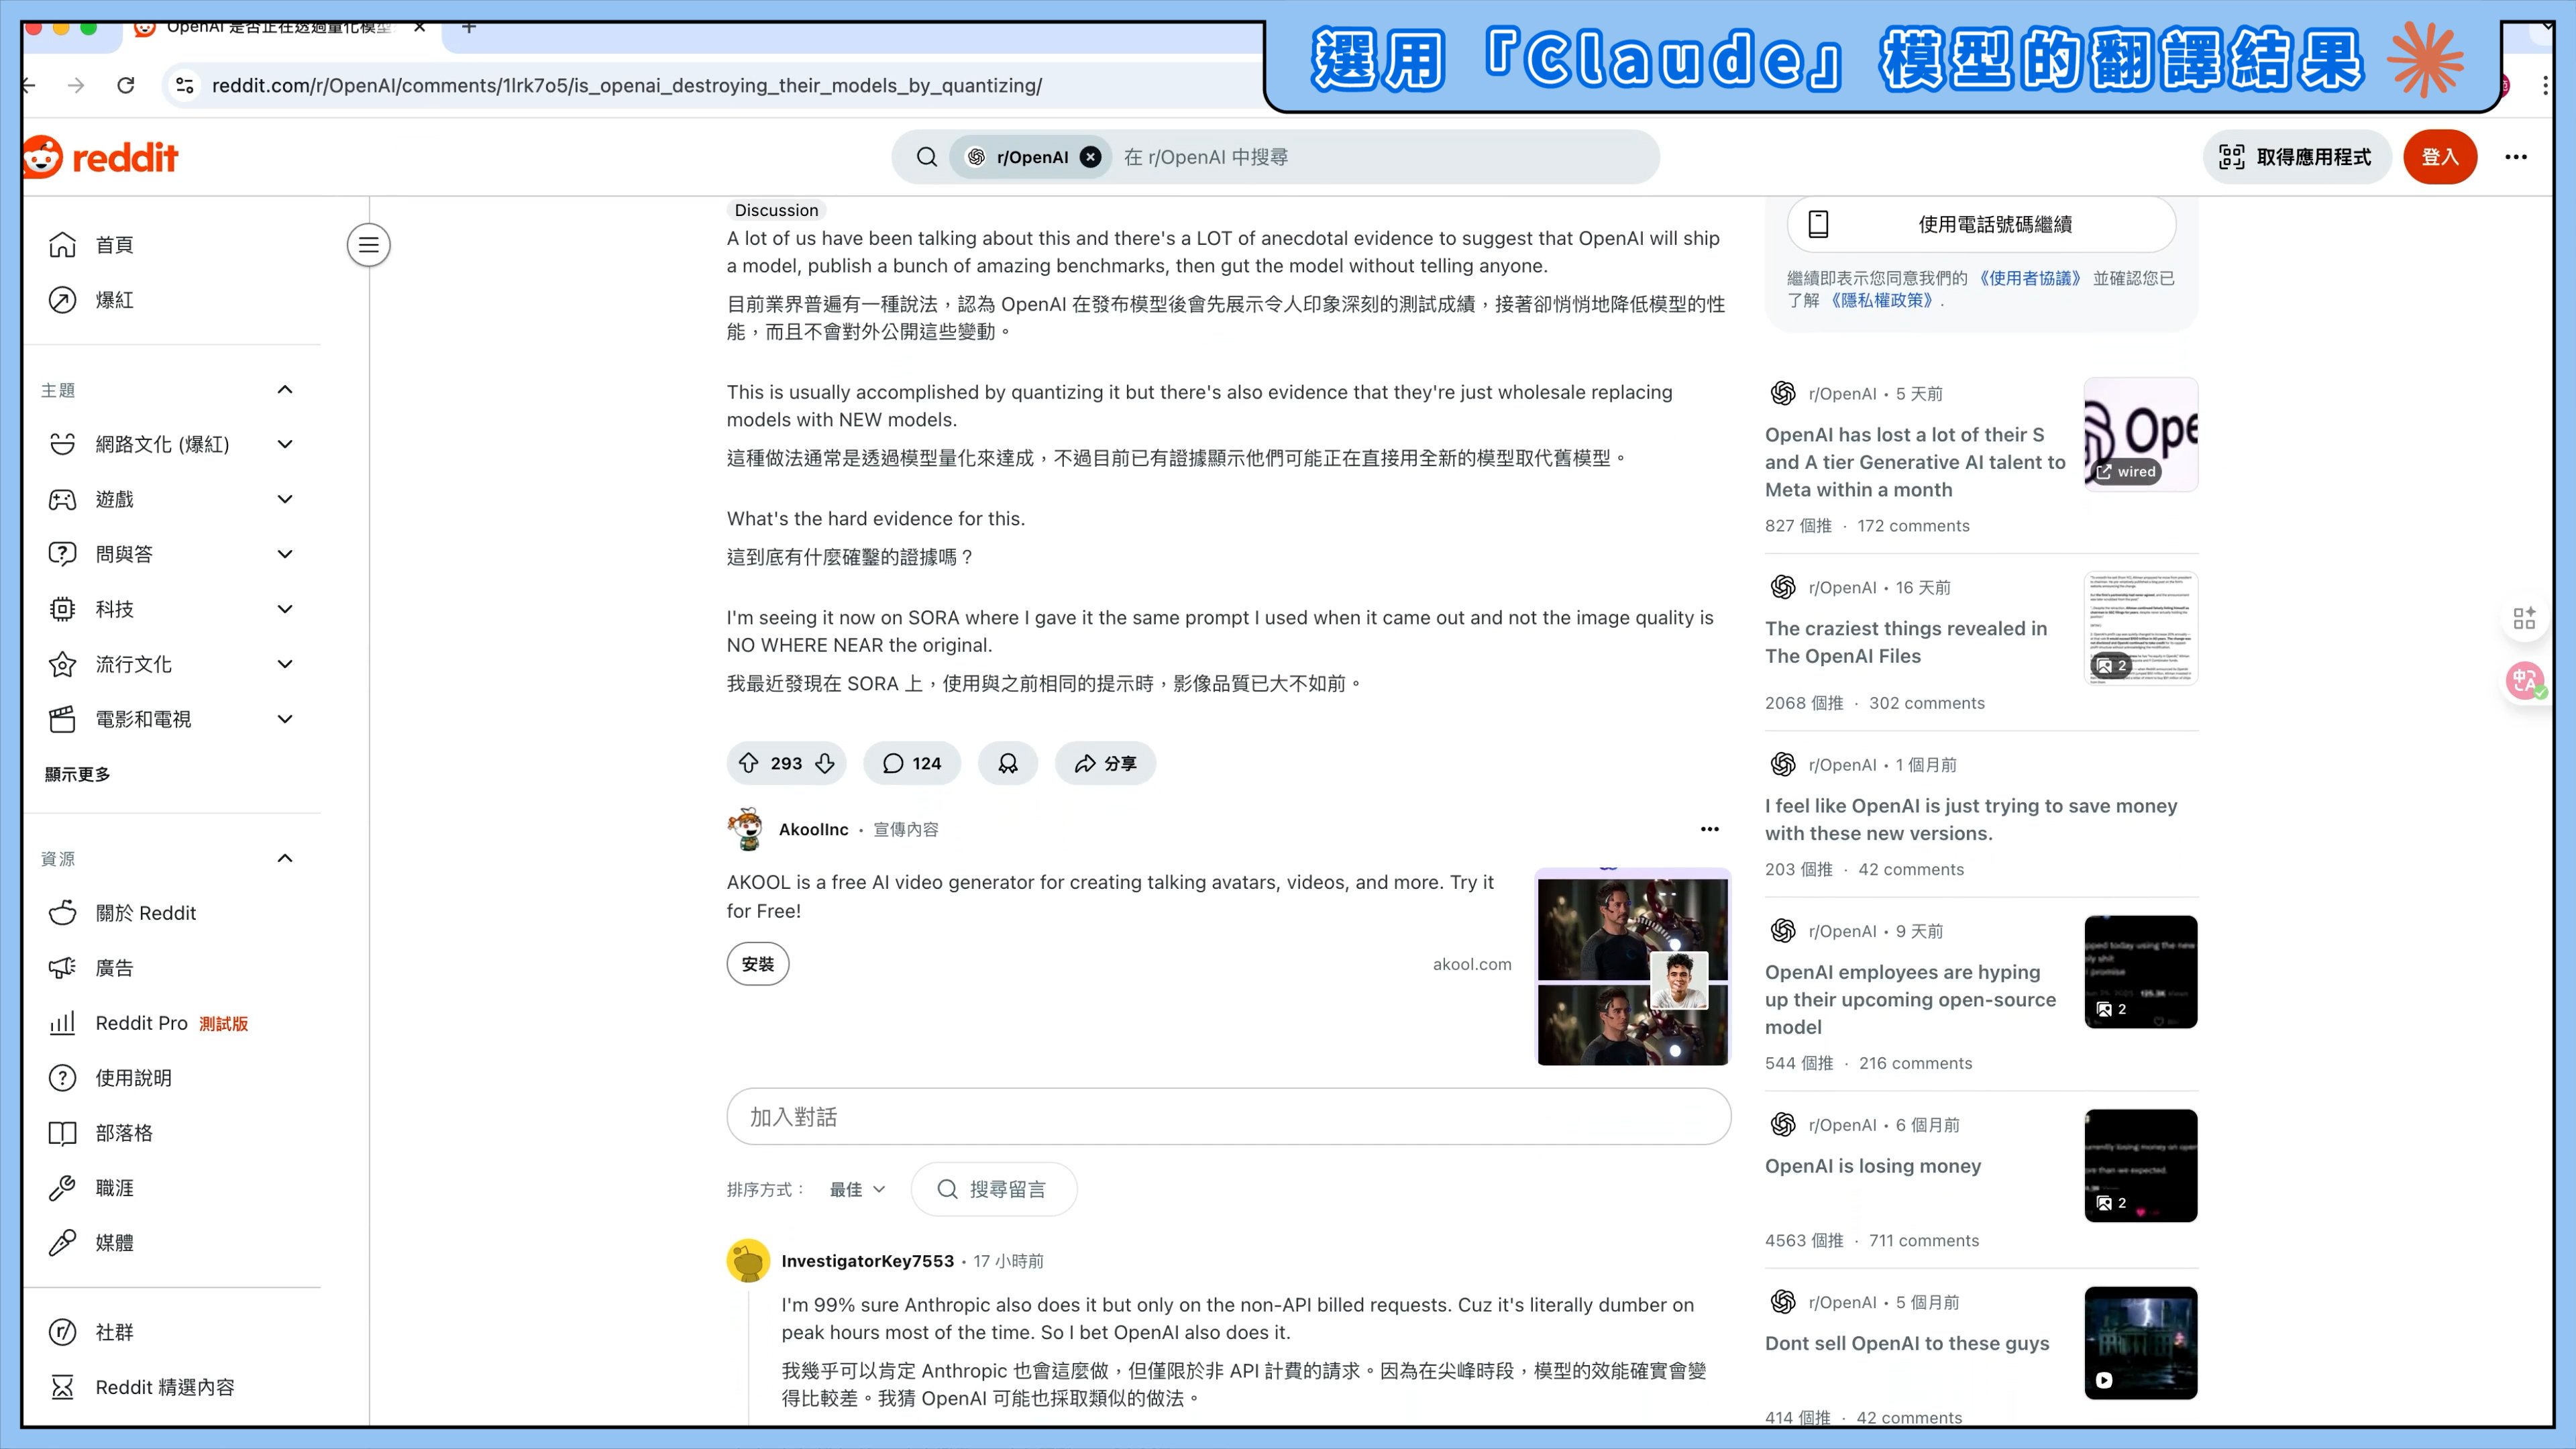
Task: Open the three-dot menu next to 登入
Action: point(2516,157)
